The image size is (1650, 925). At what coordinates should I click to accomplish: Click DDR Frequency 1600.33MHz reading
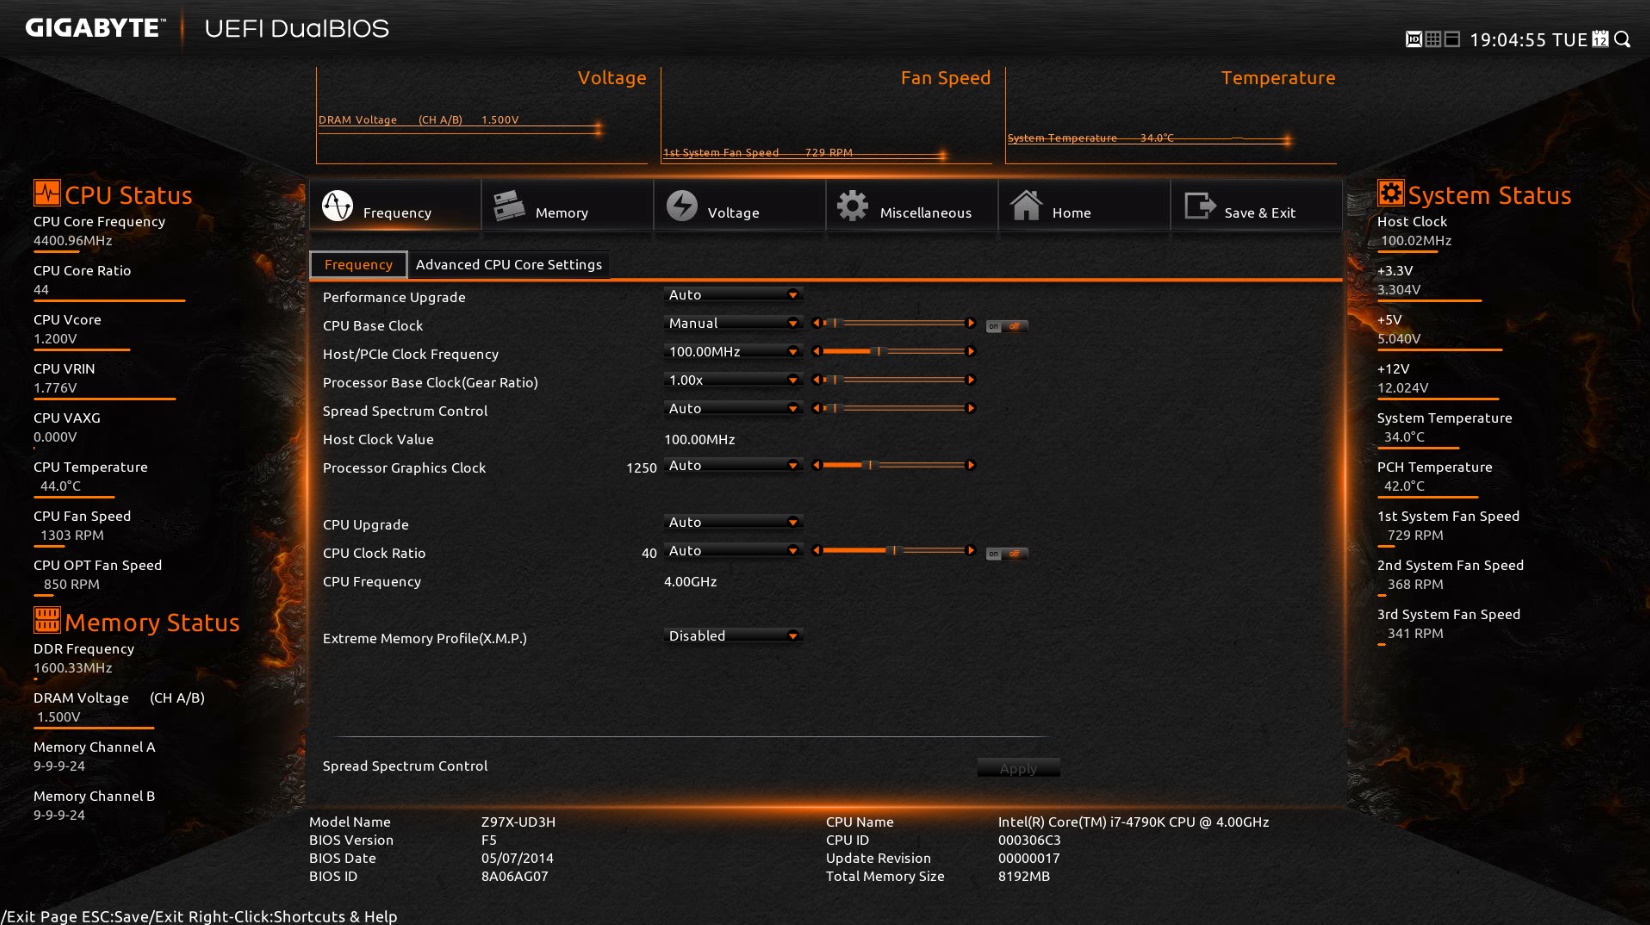click(x=73, y=668)
